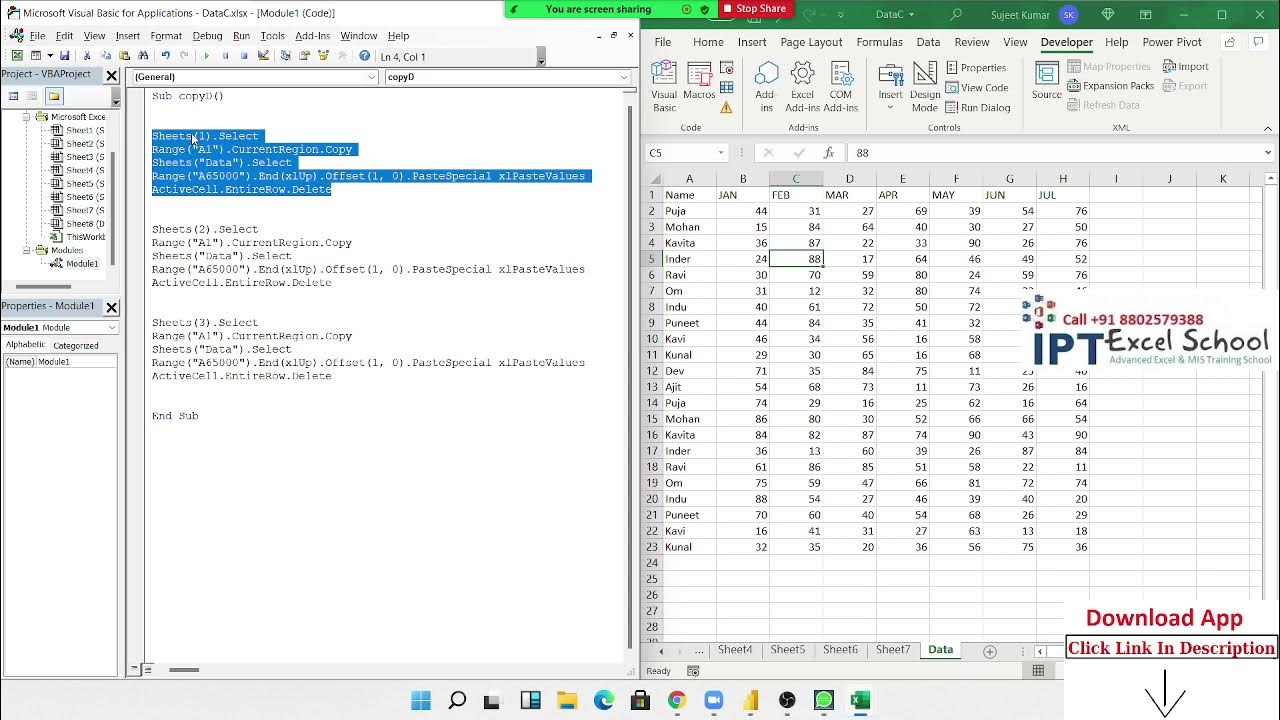Toggle Folders icon in Project panel
Screen dimensions: 1280x720
click(54, 96)
